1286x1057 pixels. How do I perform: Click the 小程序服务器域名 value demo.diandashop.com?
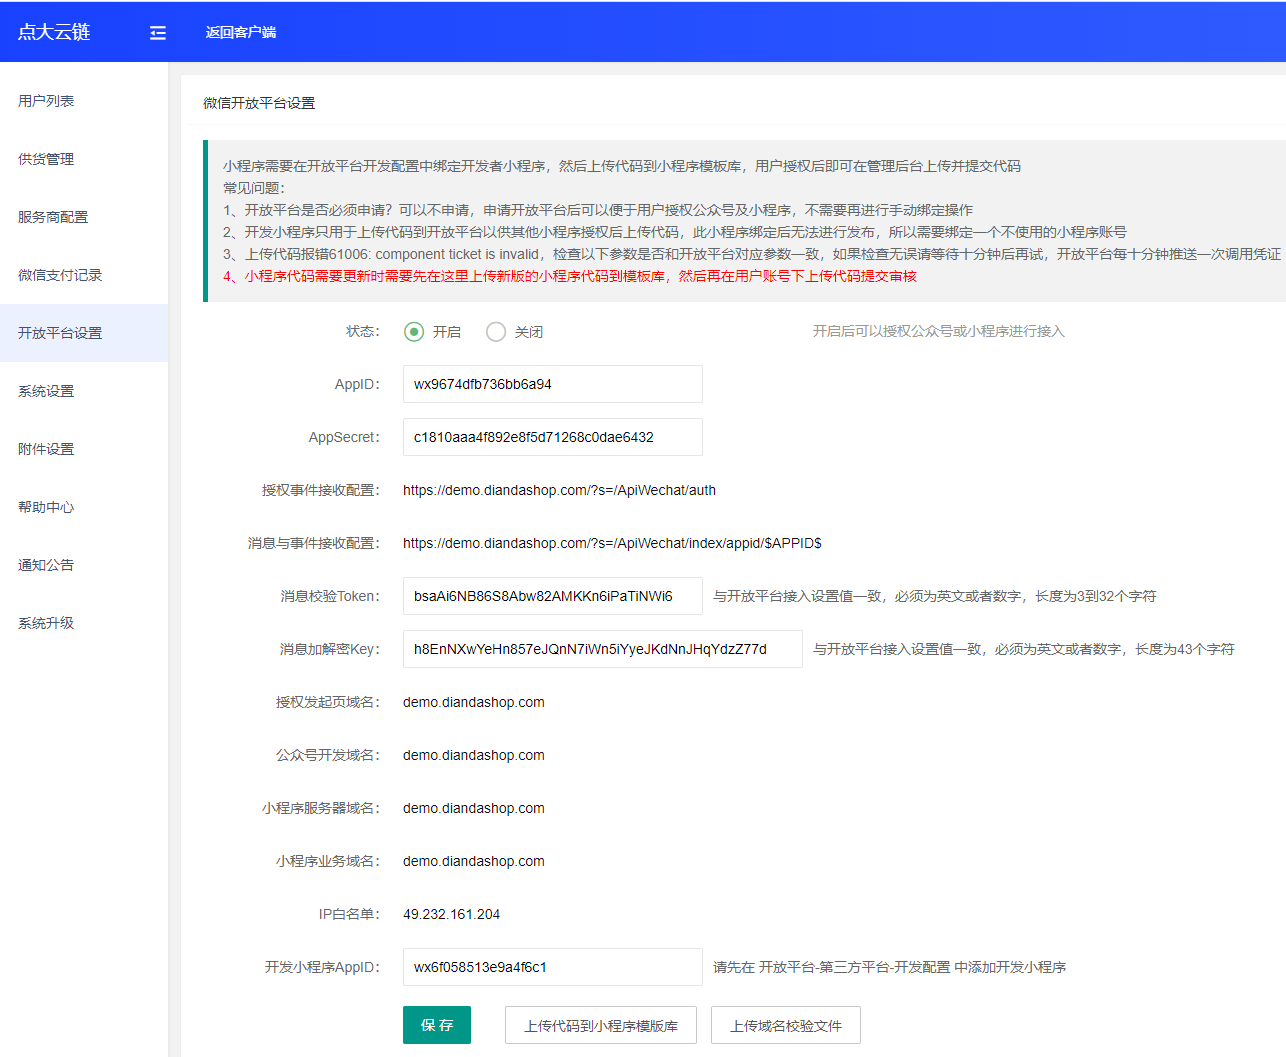point(474,808)
